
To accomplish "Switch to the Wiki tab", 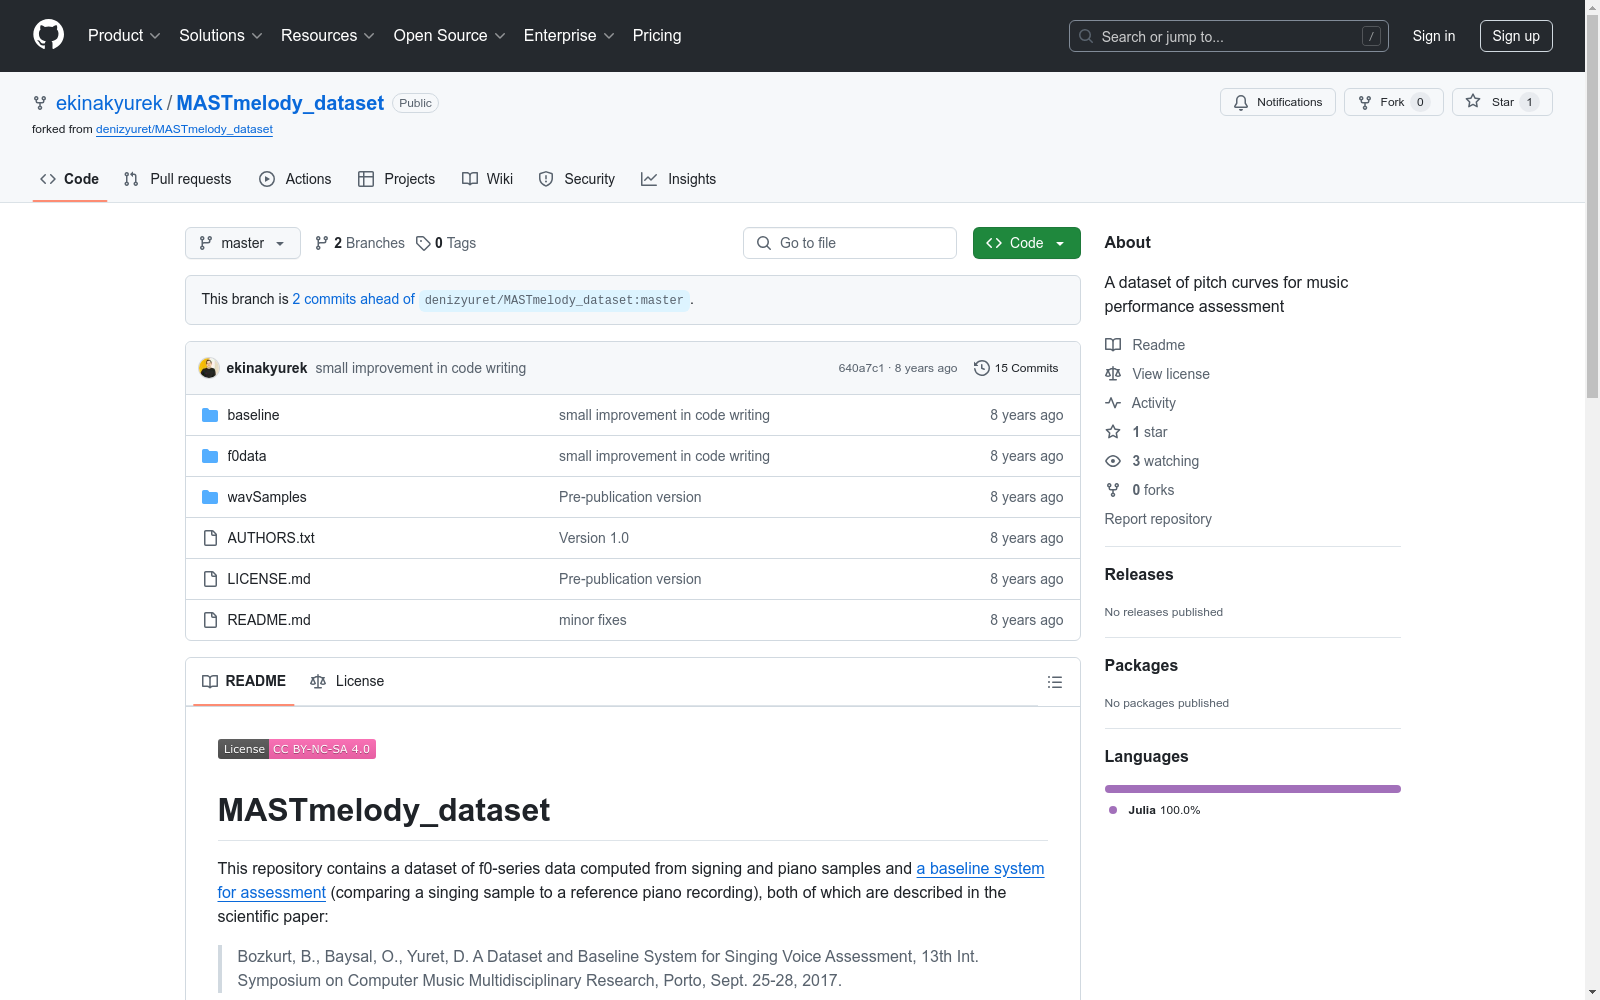I will 488,179.
